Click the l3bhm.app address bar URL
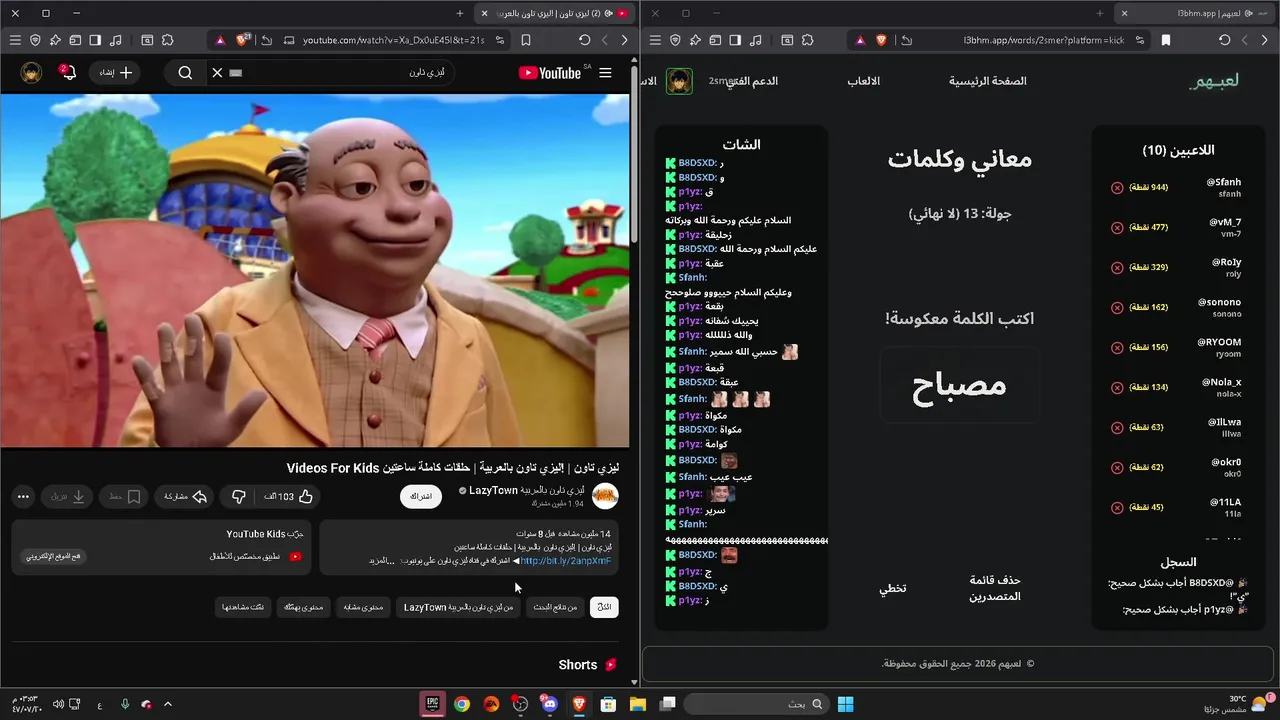Viewport: 1280px width, 720px height. (1044, 40)
